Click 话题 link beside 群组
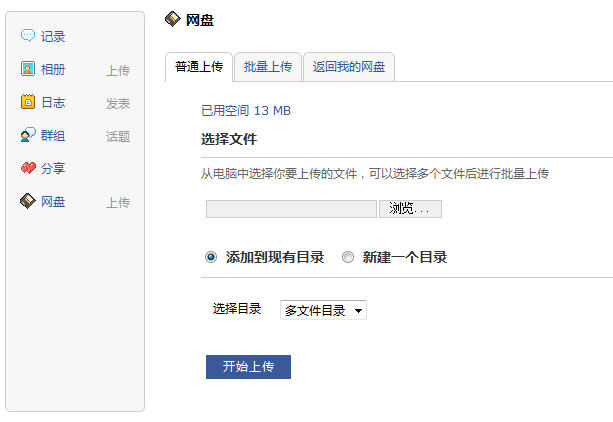The width and height of the screenshot is (613, 422). 118,136
